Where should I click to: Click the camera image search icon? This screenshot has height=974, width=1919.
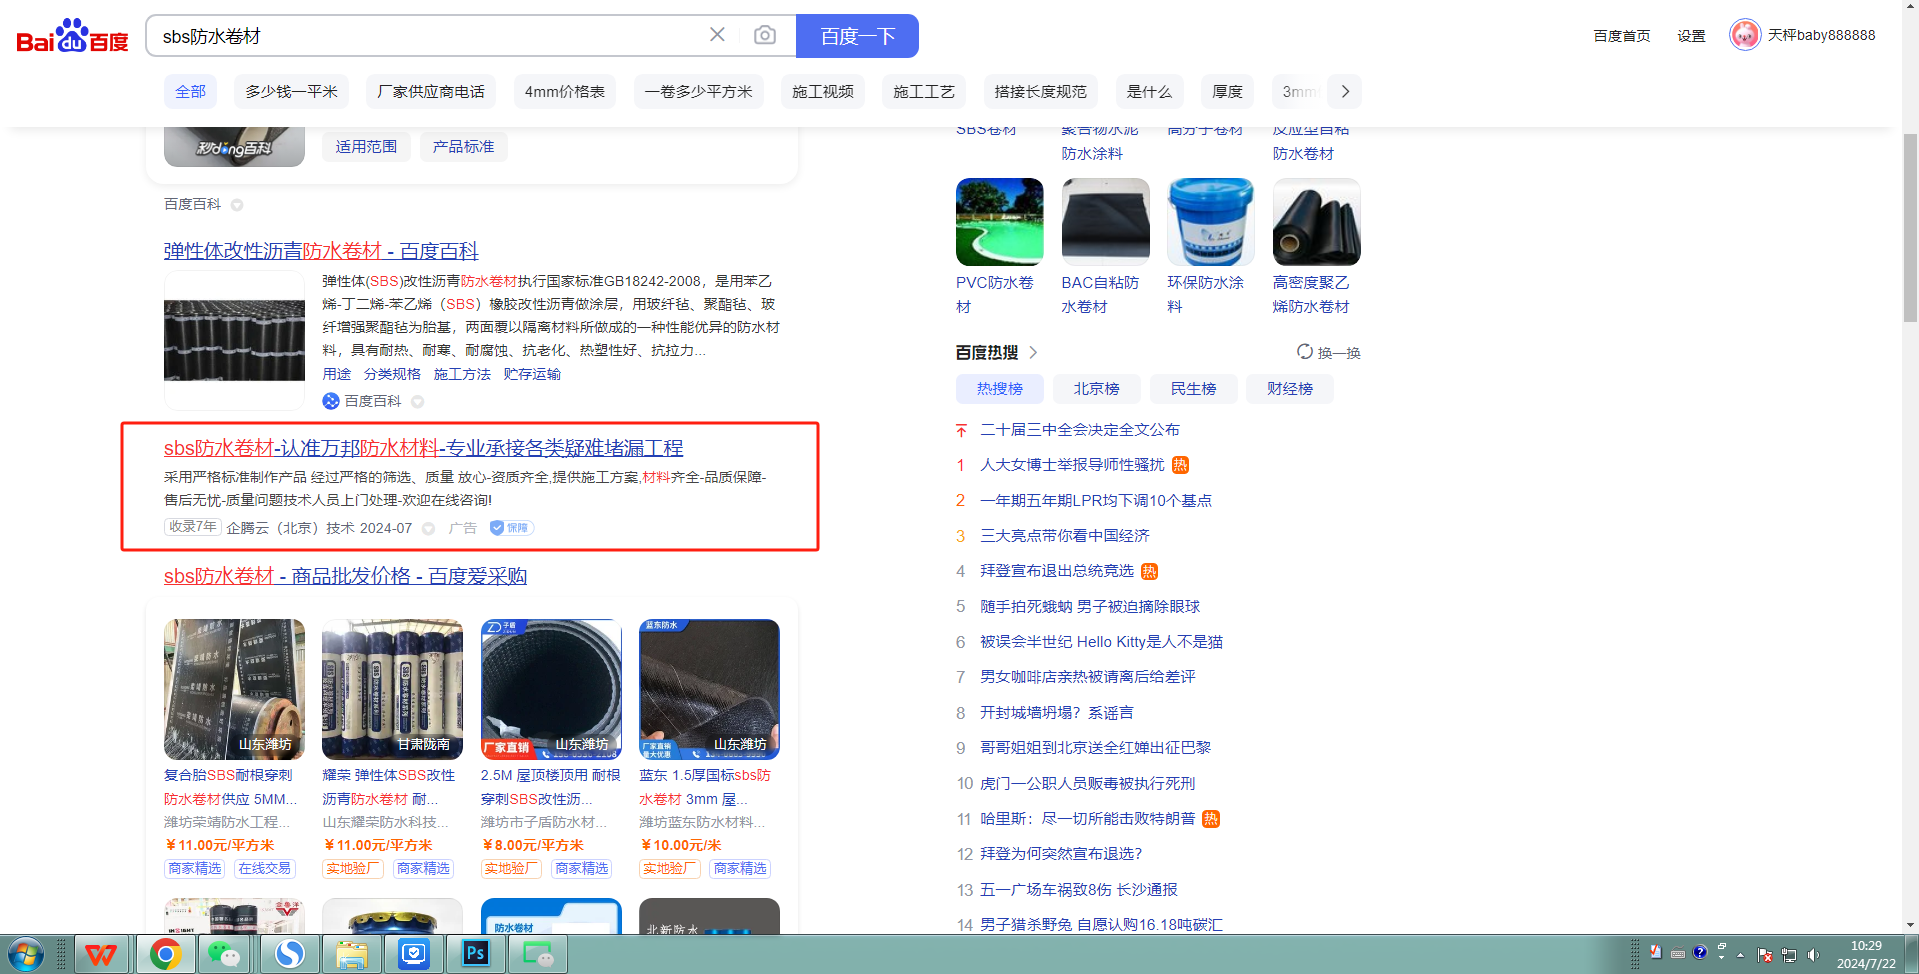[765, 35]
